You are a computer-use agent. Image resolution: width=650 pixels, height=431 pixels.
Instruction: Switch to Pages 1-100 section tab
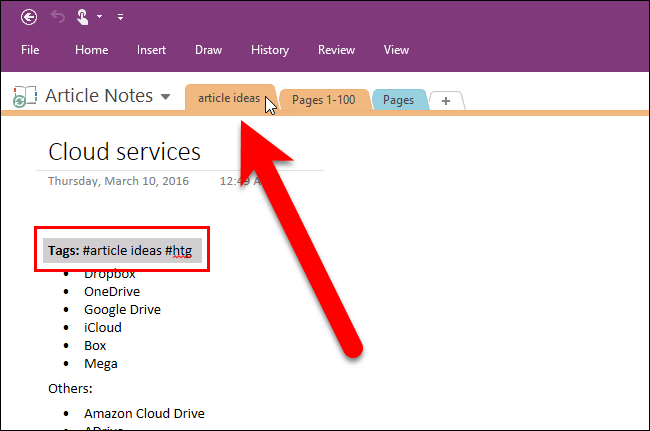pyautogui.click(x=323, y=100)
